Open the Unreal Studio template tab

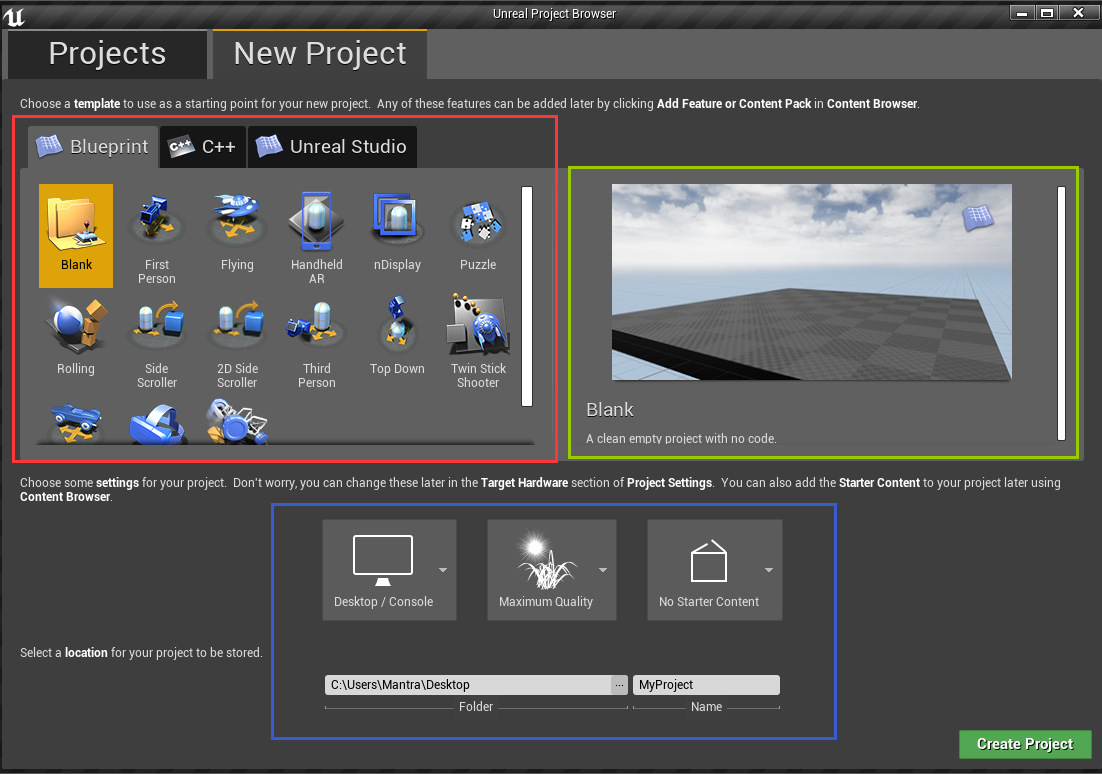[332, 147]
